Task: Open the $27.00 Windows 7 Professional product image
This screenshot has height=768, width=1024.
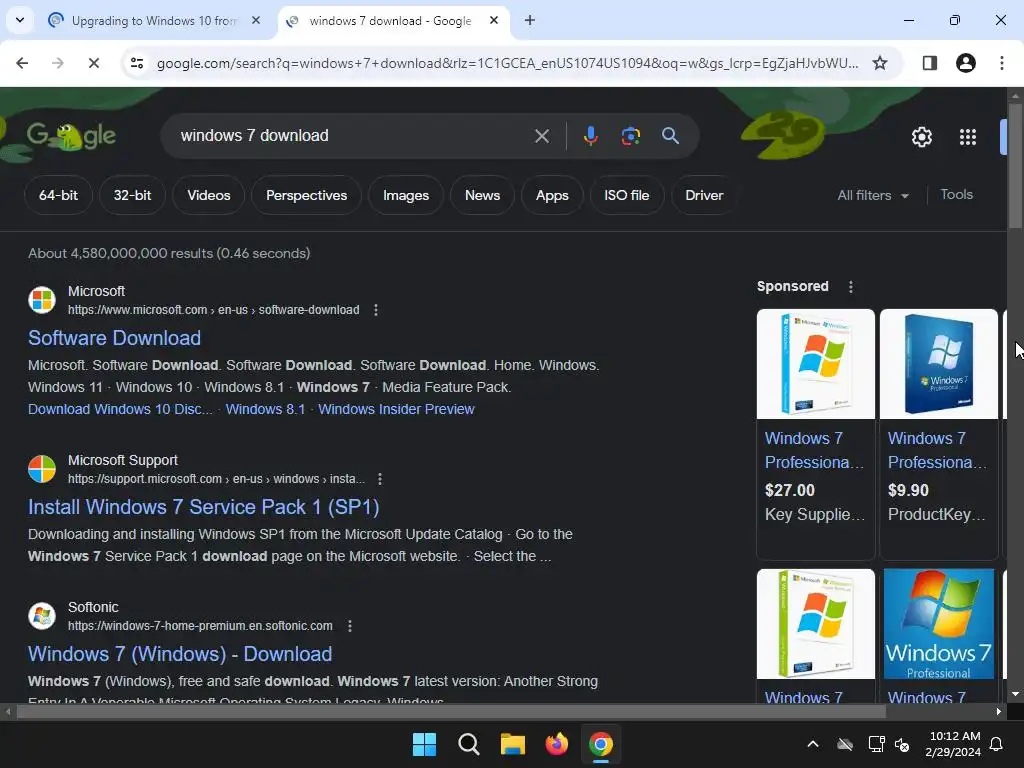Action: click(x=816, y=364)
